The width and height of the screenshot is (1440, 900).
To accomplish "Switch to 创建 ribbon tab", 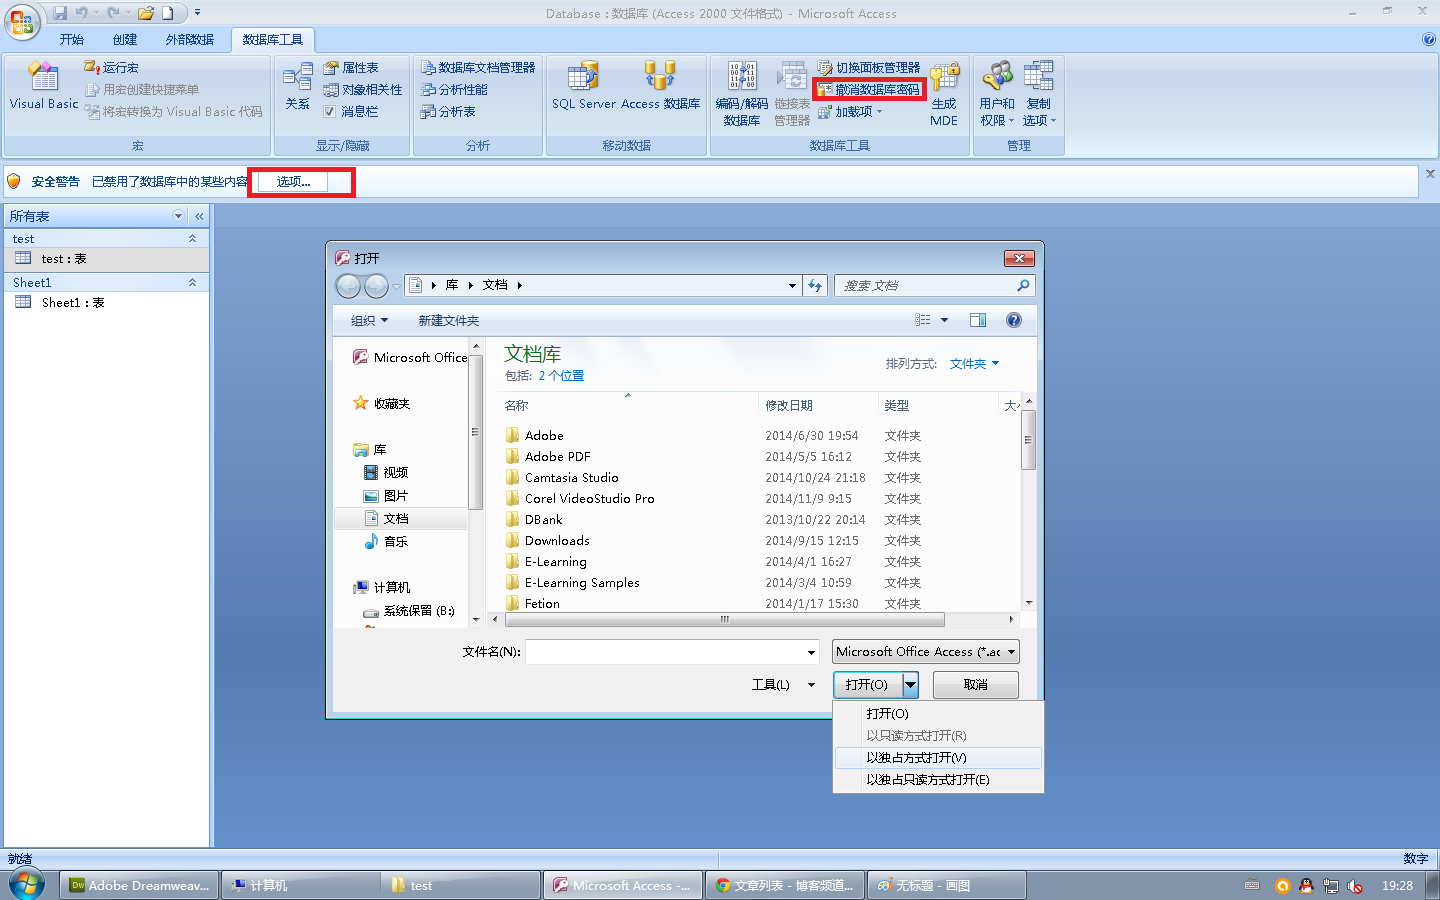I will 125,39.
